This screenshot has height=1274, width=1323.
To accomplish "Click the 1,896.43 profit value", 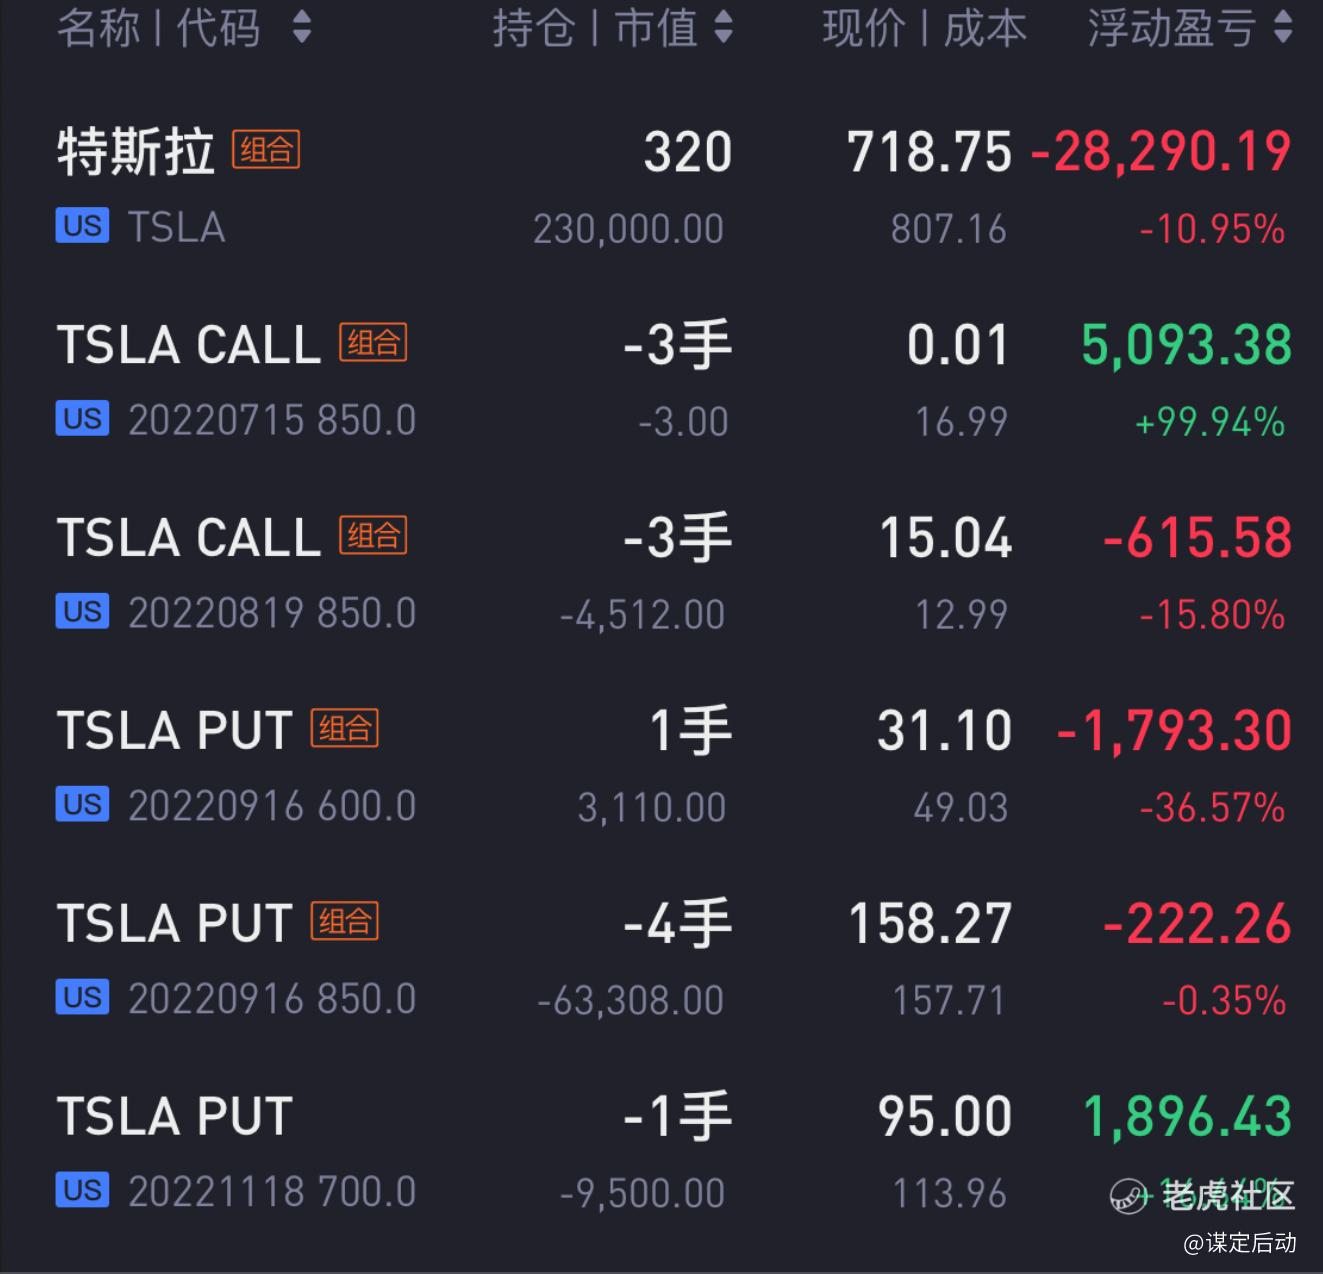I will (x=1188, y=1116).
